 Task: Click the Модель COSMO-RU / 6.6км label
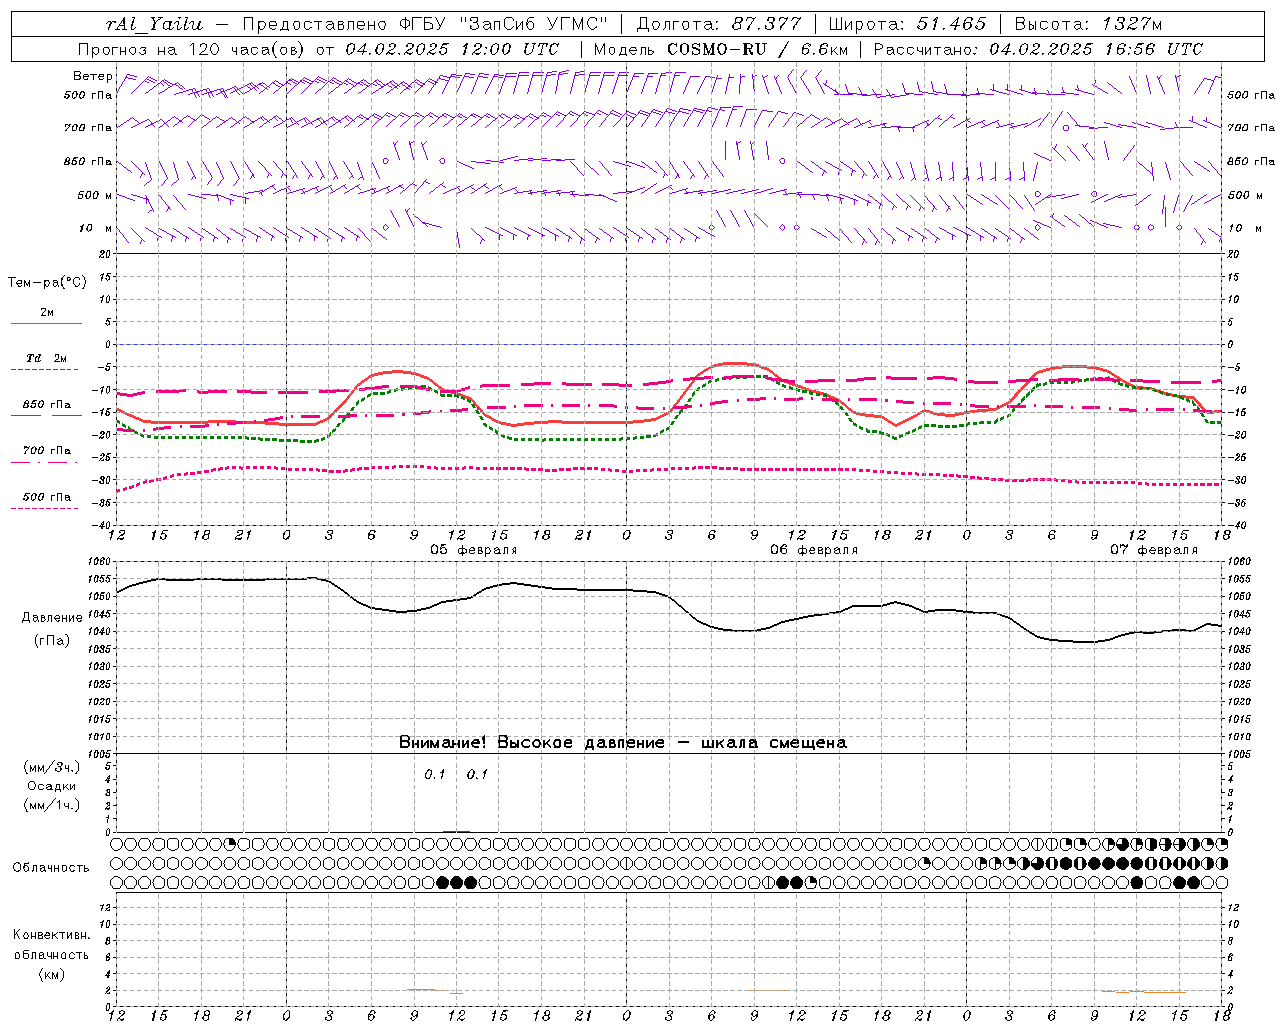[721, 49]
